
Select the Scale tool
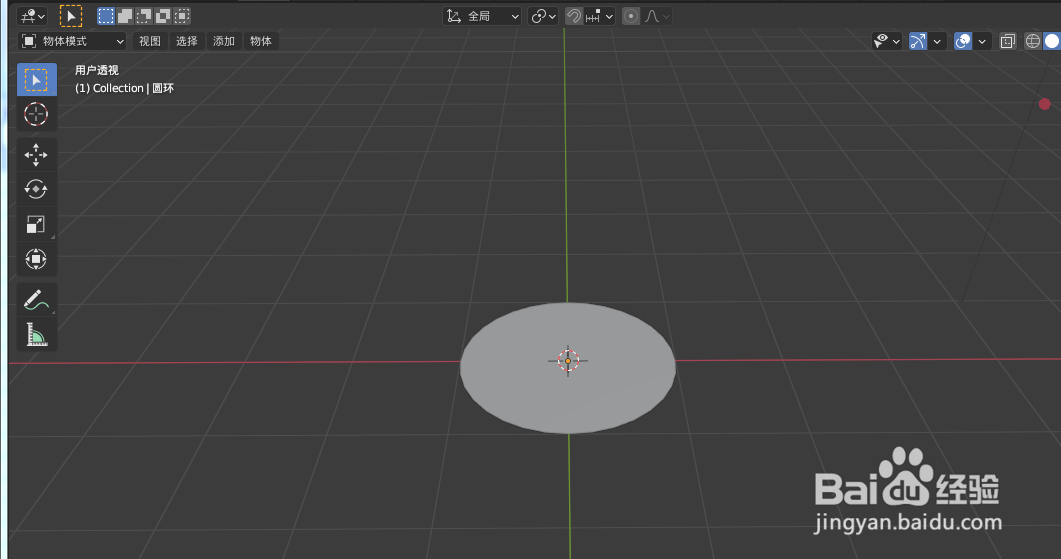[x=37, y=224]
